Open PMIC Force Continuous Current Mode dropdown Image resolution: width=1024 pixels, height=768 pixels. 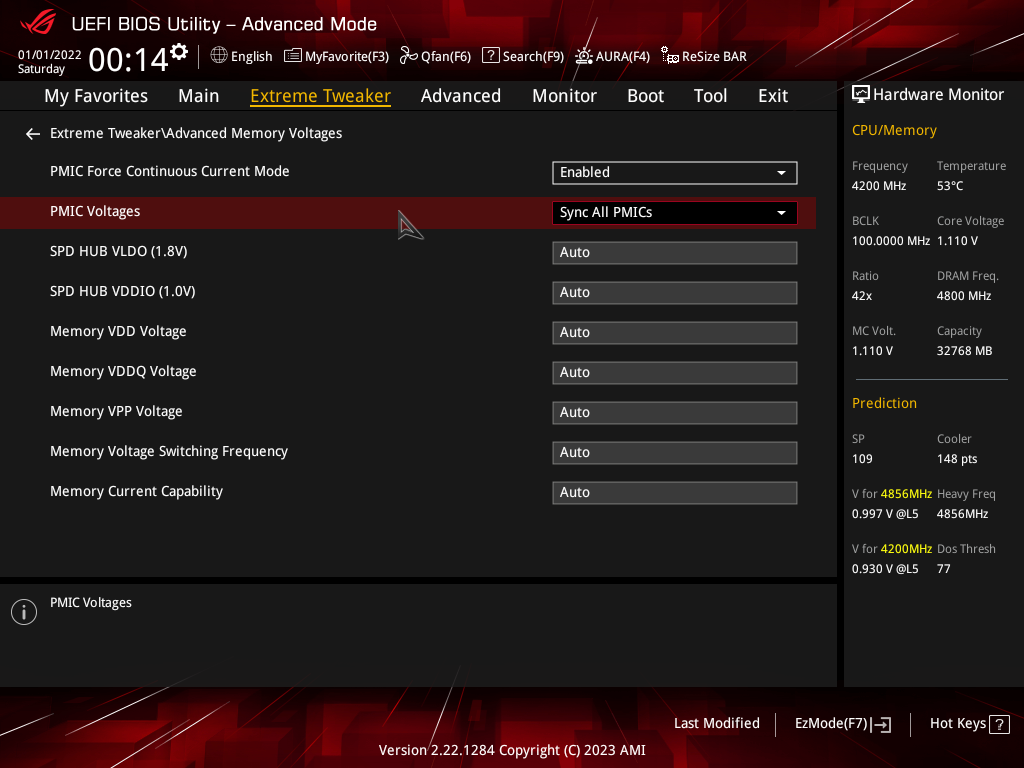tap(675, 172)
